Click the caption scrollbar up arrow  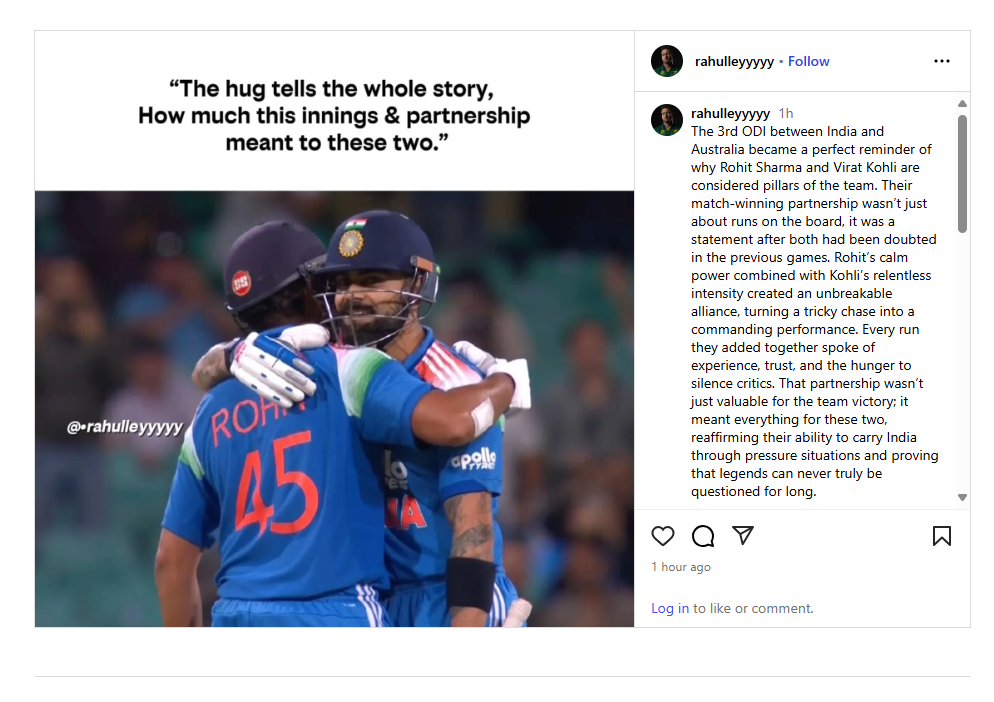[x=962, y=103]
